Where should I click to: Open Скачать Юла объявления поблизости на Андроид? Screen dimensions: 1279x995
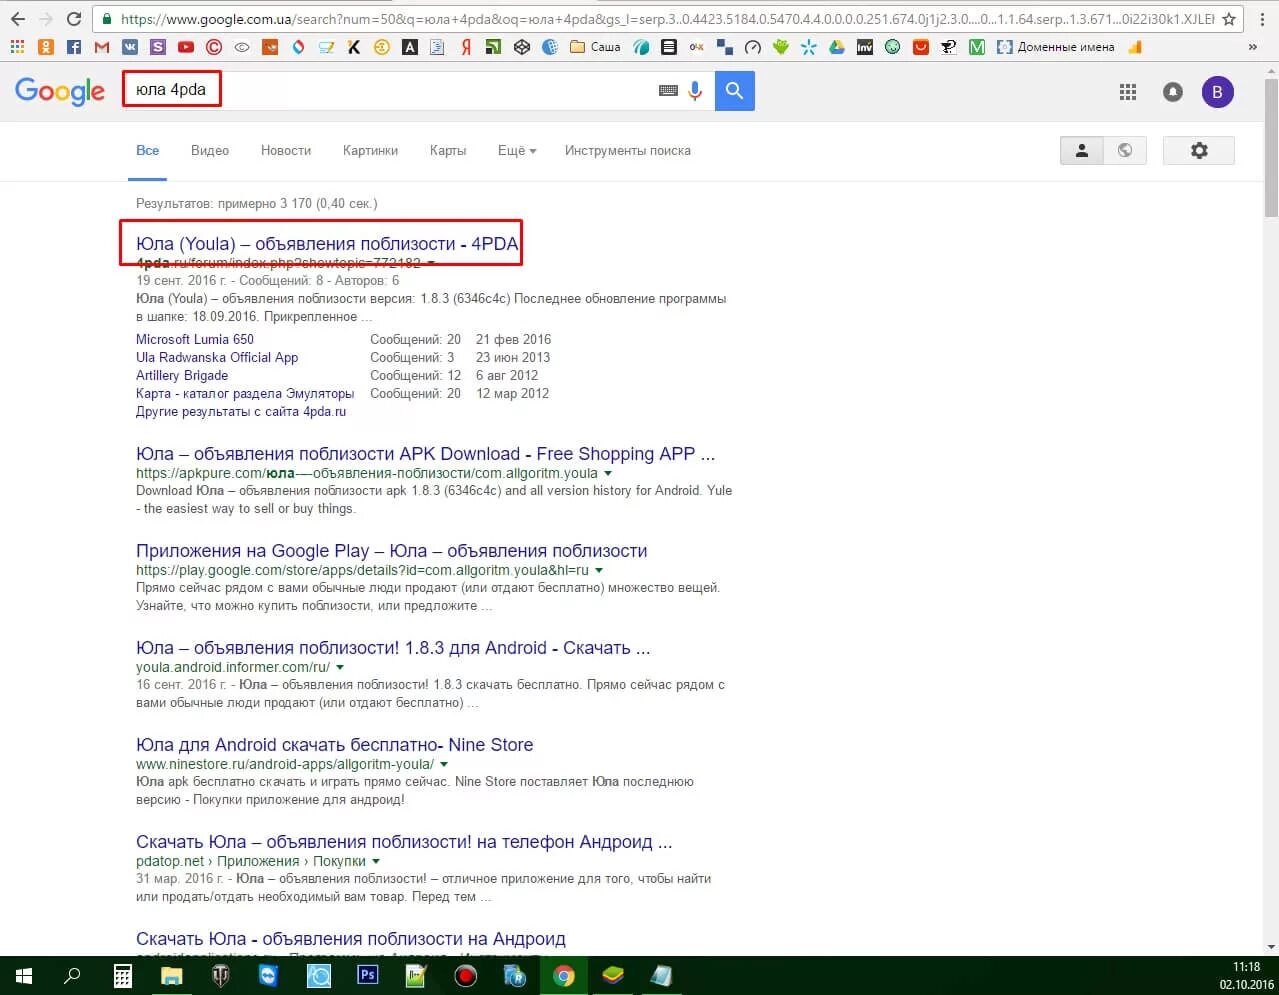point(351,939)
